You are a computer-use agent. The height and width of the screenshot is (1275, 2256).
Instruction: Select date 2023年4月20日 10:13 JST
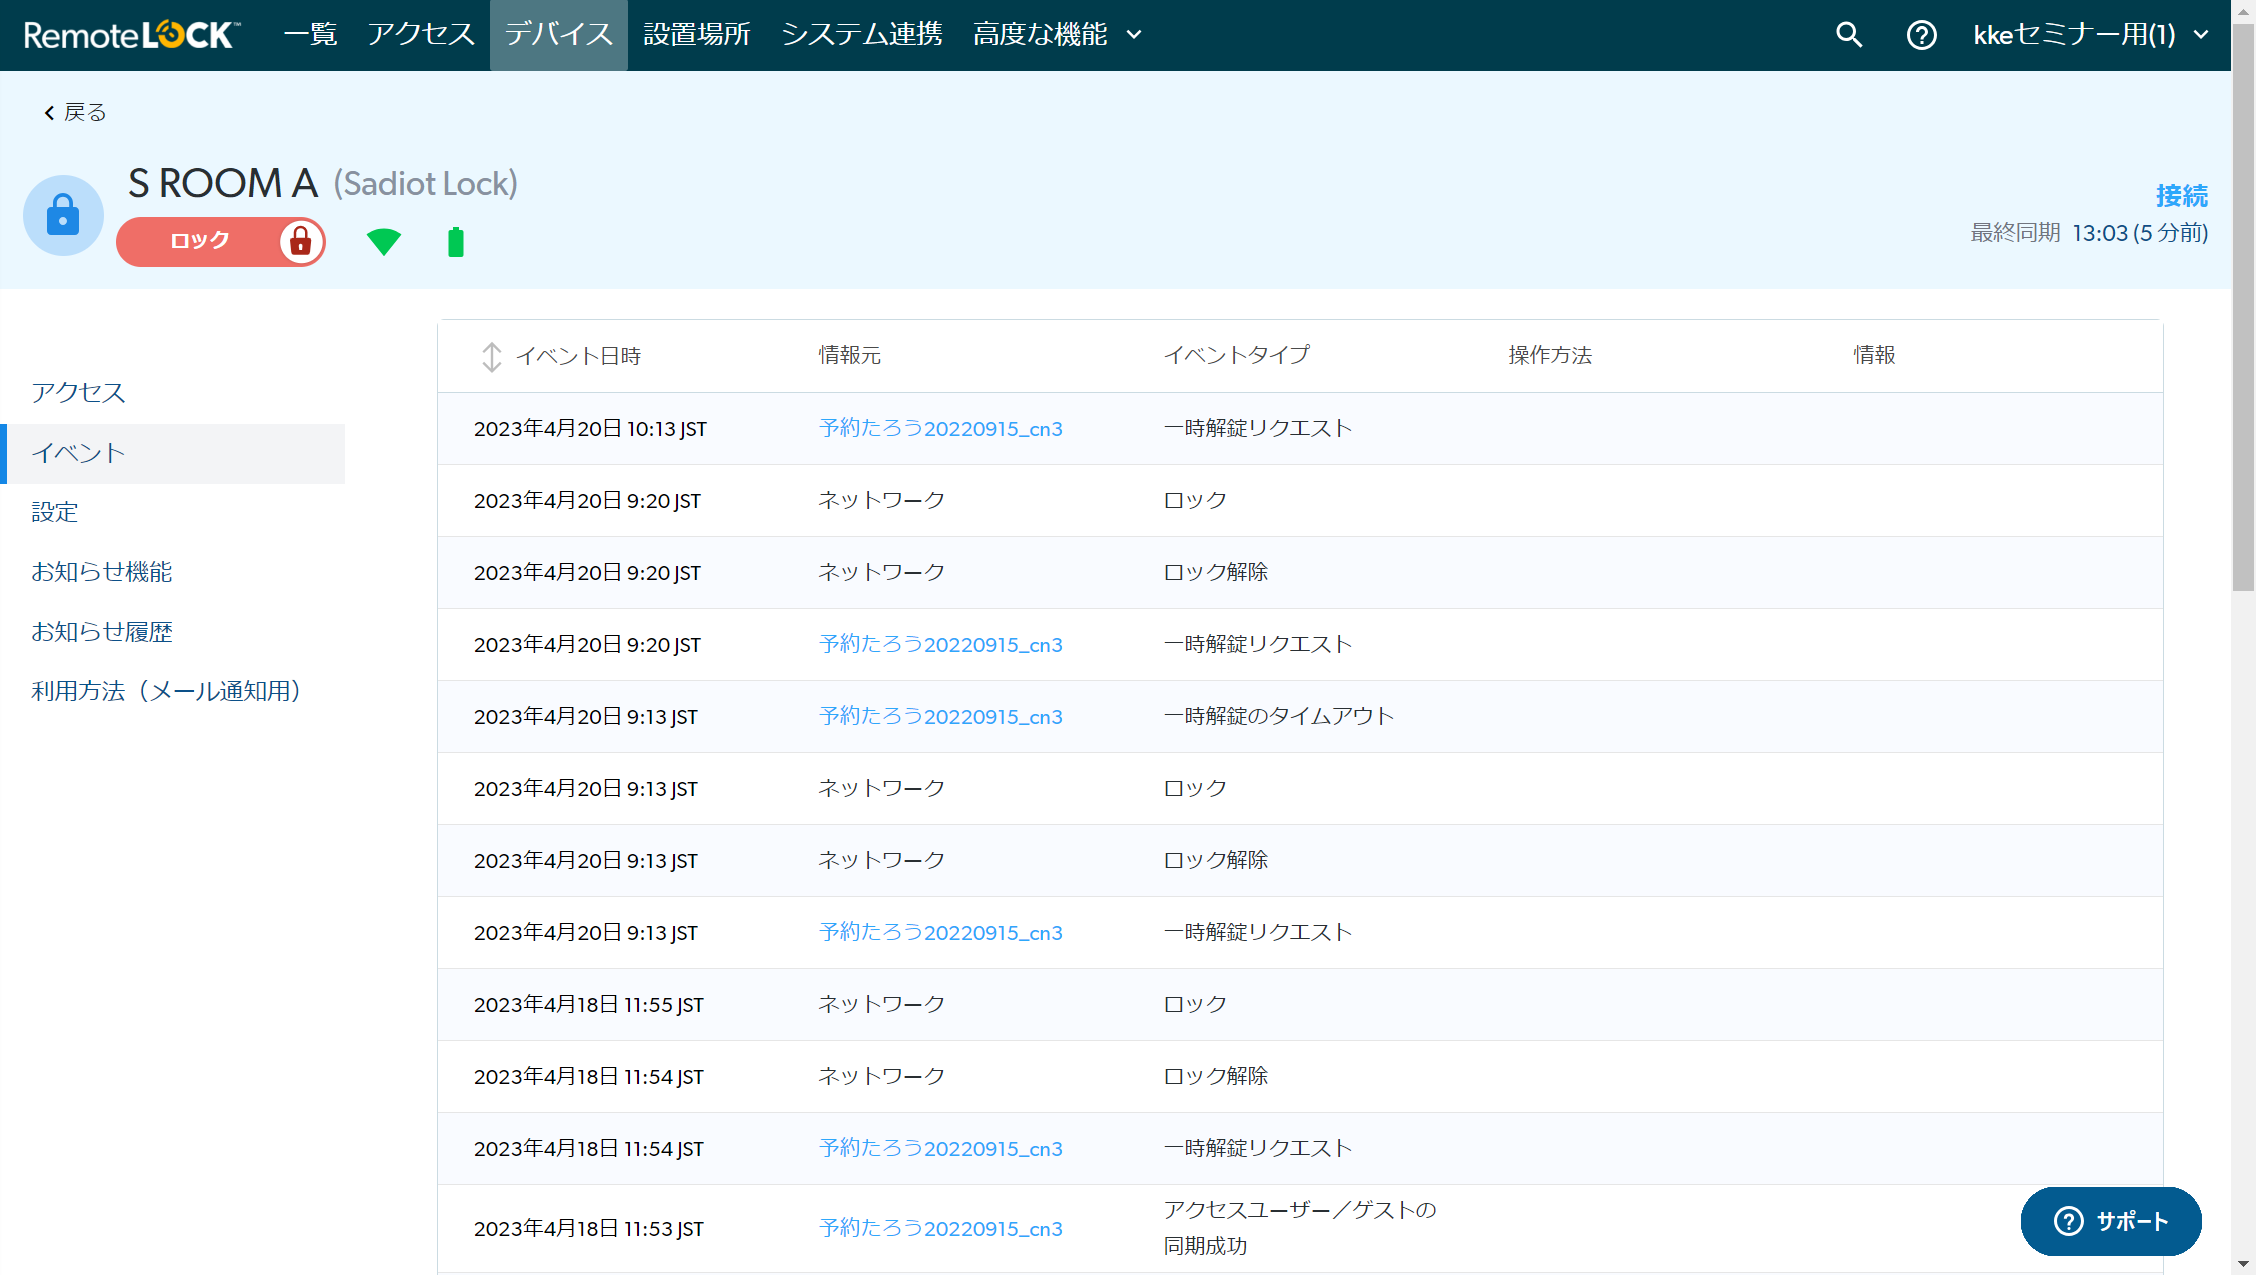(590, 429)
